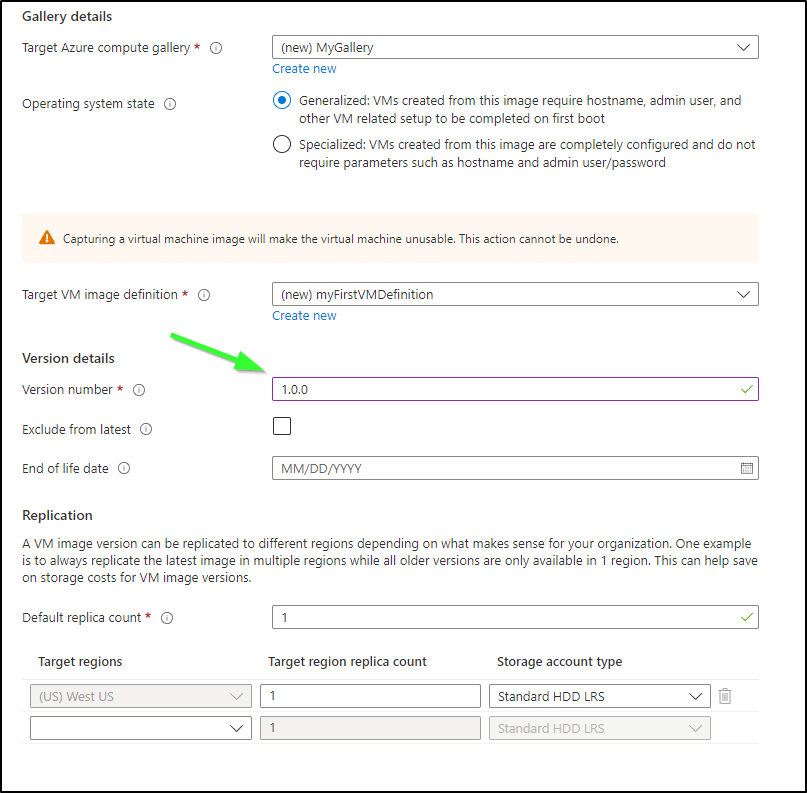Click Create new under VM image definition

304,315
